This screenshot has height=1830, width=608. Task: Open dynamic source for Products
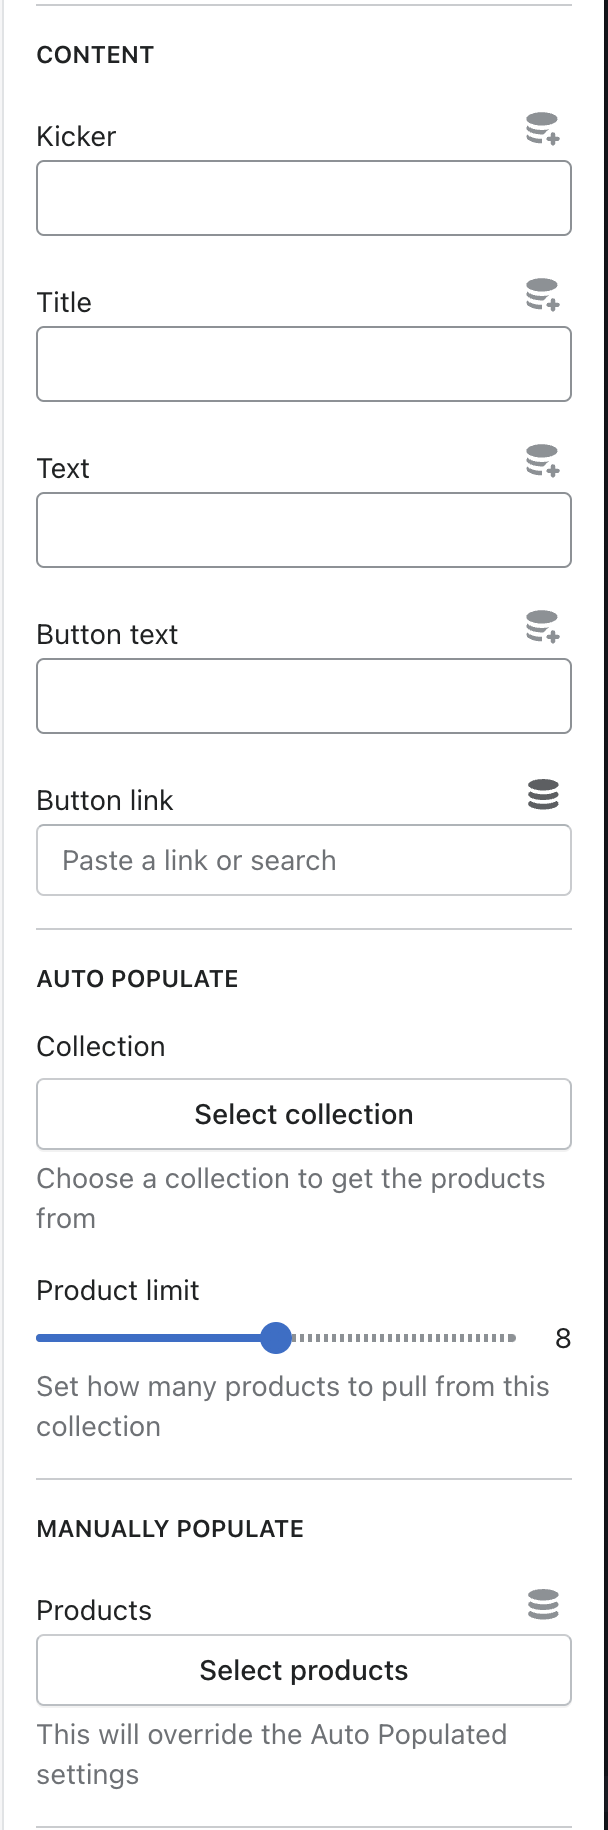pyautogui.click(x=543, y=1604)
